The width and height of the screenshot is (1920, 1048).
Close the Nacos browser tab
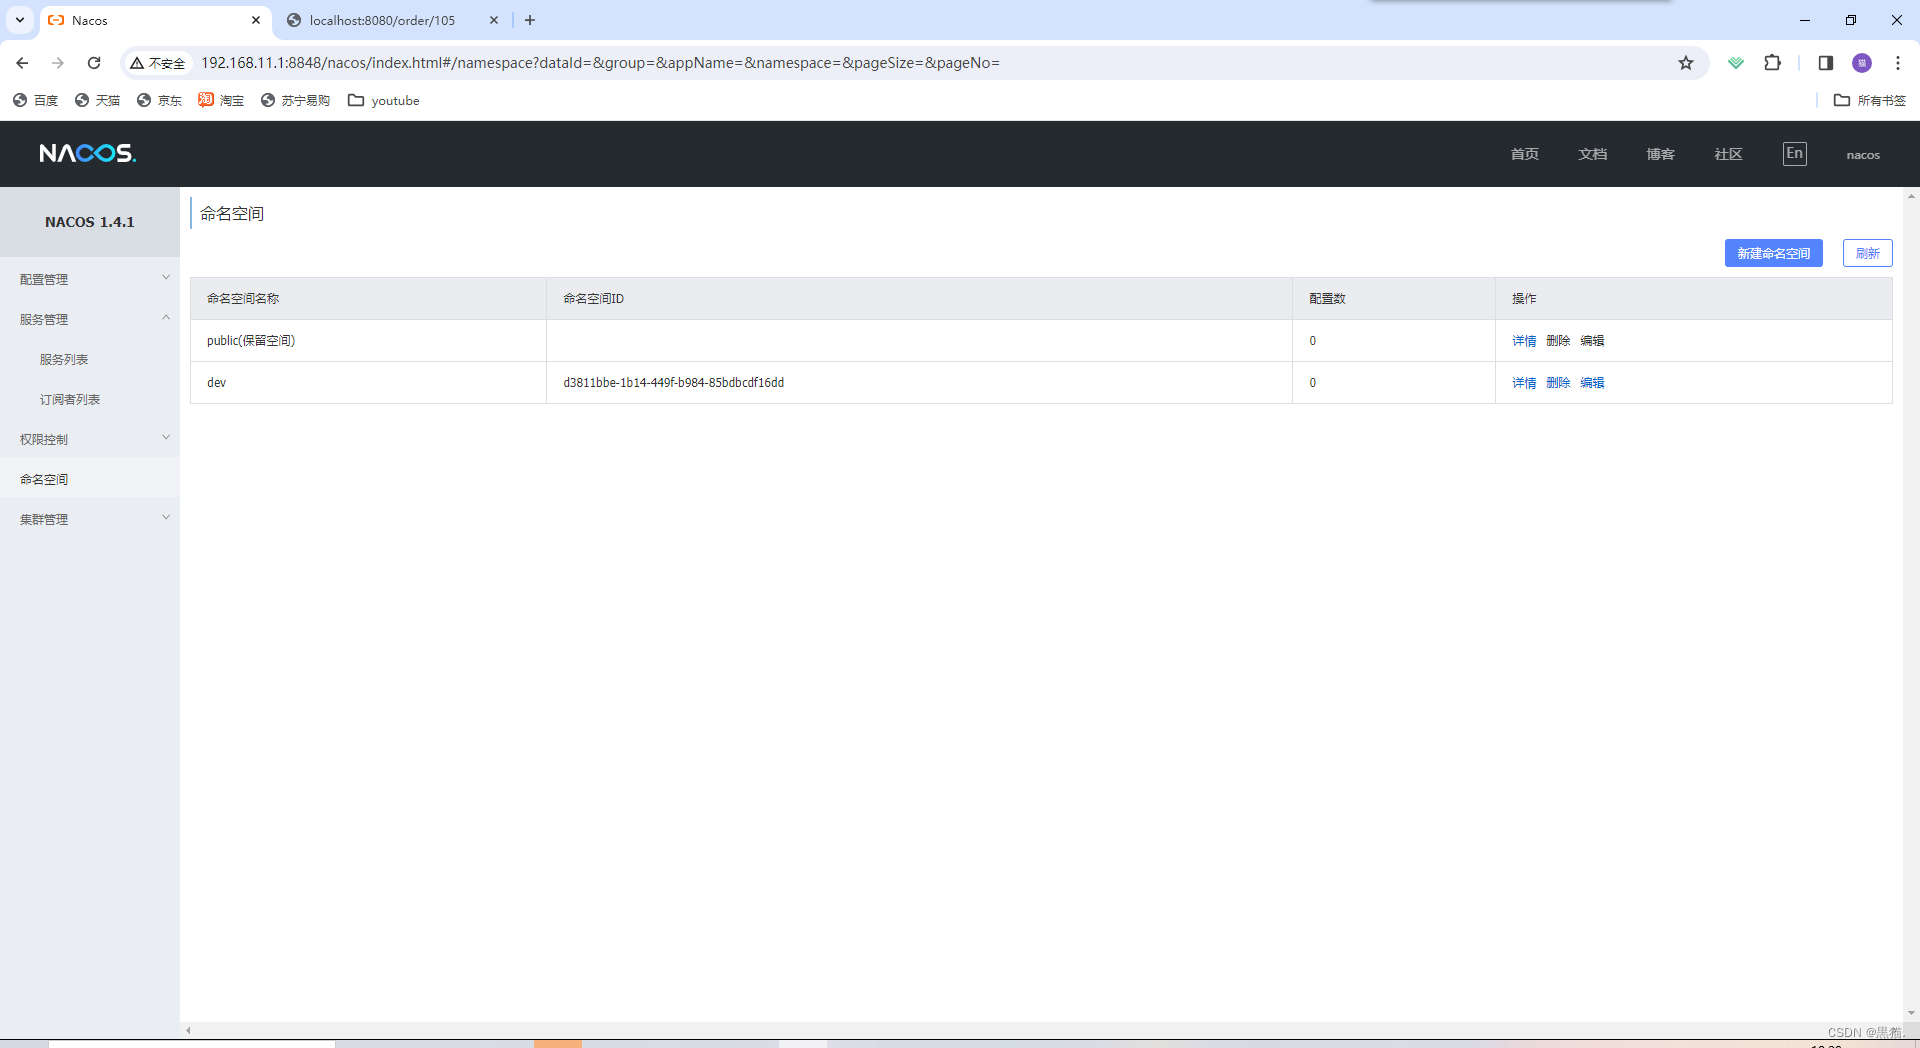256,20
